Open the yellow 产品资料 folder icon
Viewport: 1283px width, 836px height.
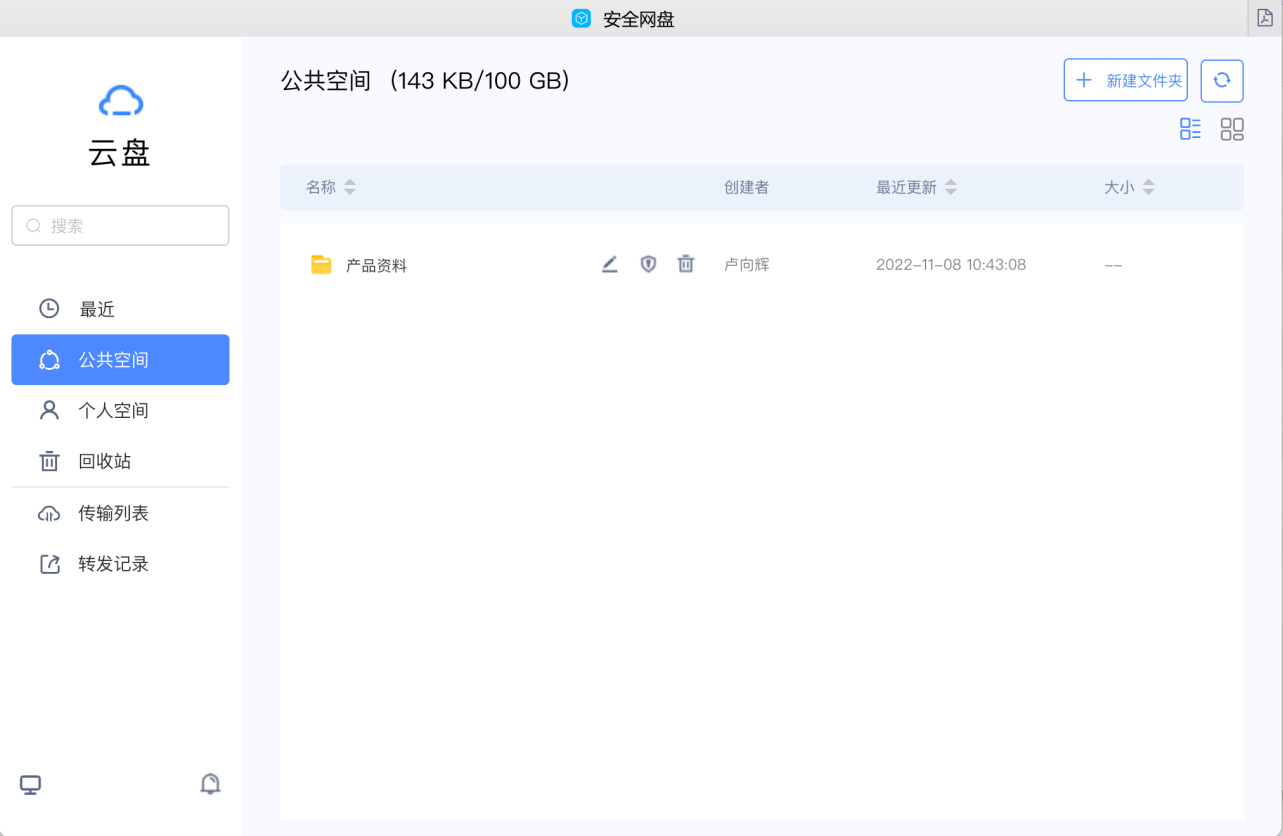320,264
